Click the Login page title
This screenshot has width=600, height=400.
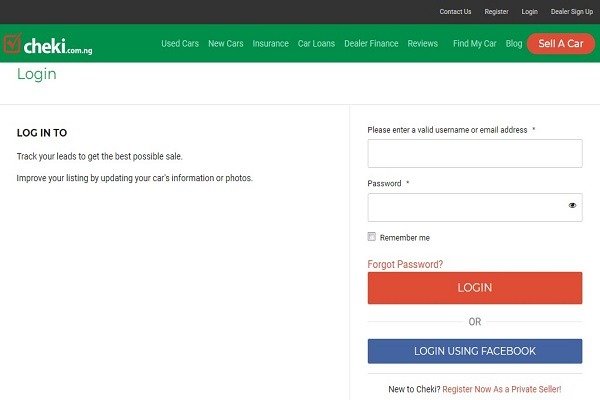37,74
